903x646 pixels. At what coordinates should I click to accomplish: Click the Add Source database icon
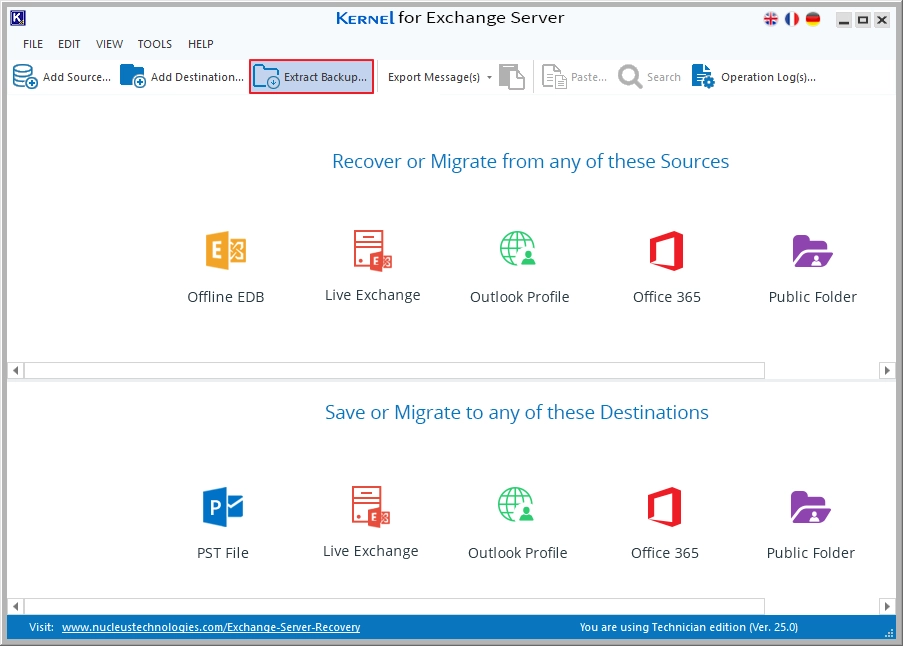(x=25, y=77)
